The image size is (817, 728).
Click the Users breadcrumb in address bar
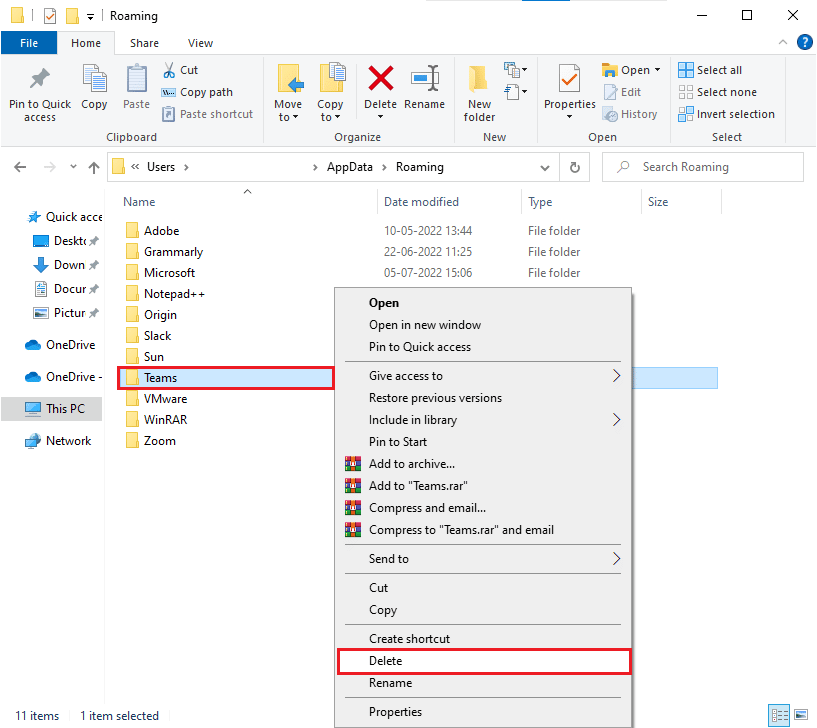tap(160, 167)
